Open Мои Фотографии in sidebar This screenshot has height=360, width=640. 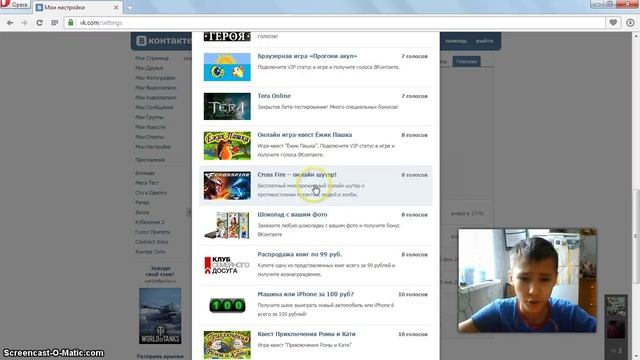tap(155, 78)
